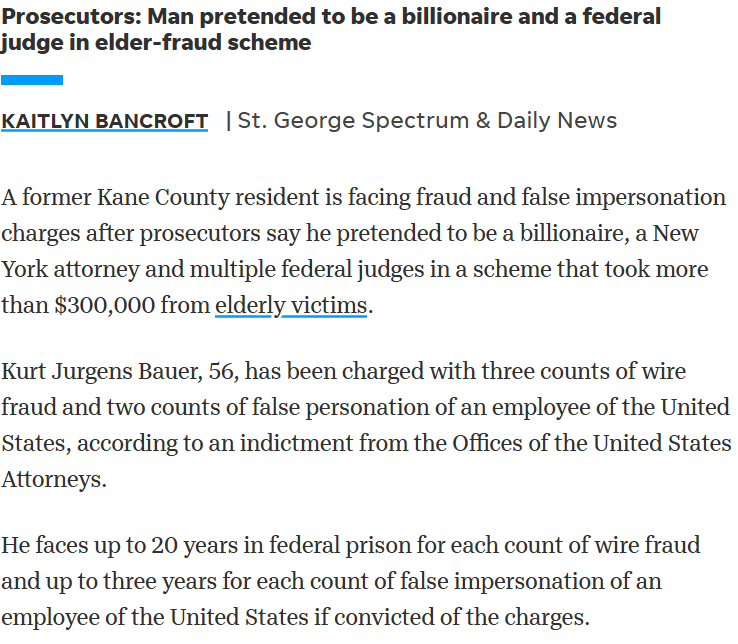Click the '$300,000' amount in first paragraph

(x=104, y=305)
